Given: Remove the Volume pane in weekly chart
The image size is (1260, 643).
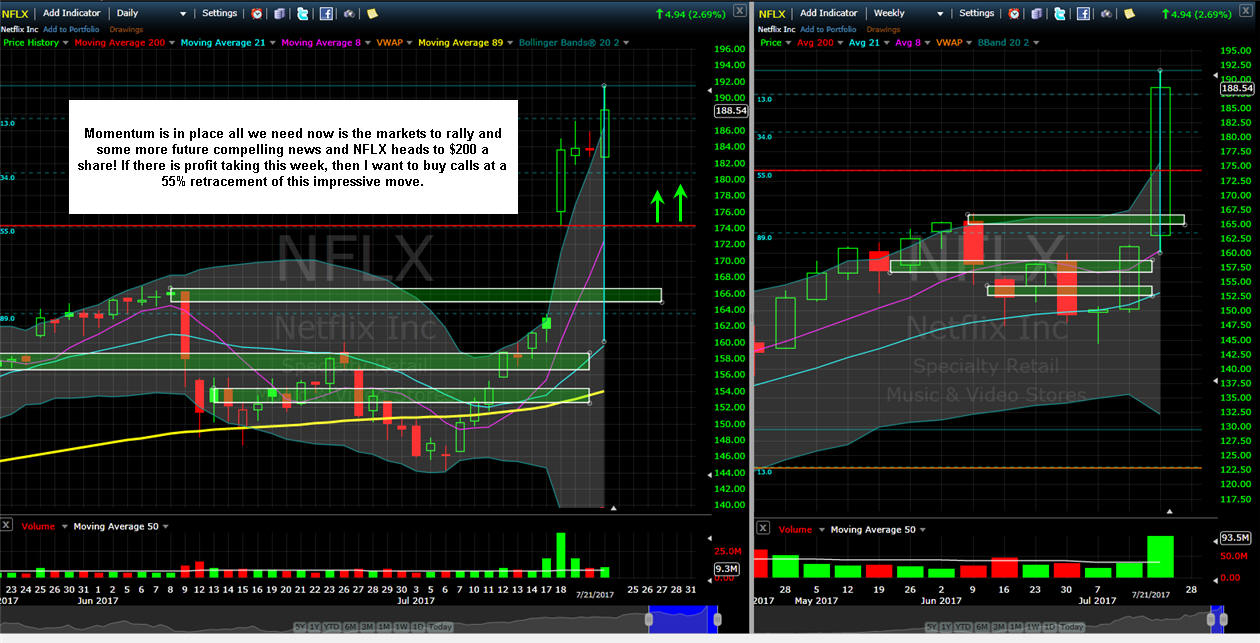Looking at the screenshot, I should pos(763,528).
